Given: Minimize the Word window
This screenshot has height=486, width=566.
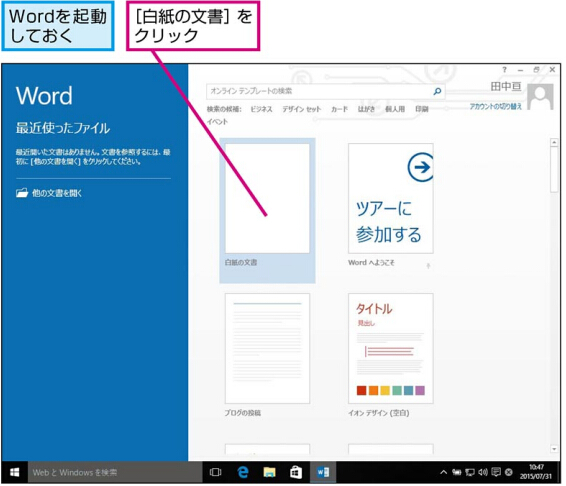Looking at the screenshot, I should click(x=520, y=70).
